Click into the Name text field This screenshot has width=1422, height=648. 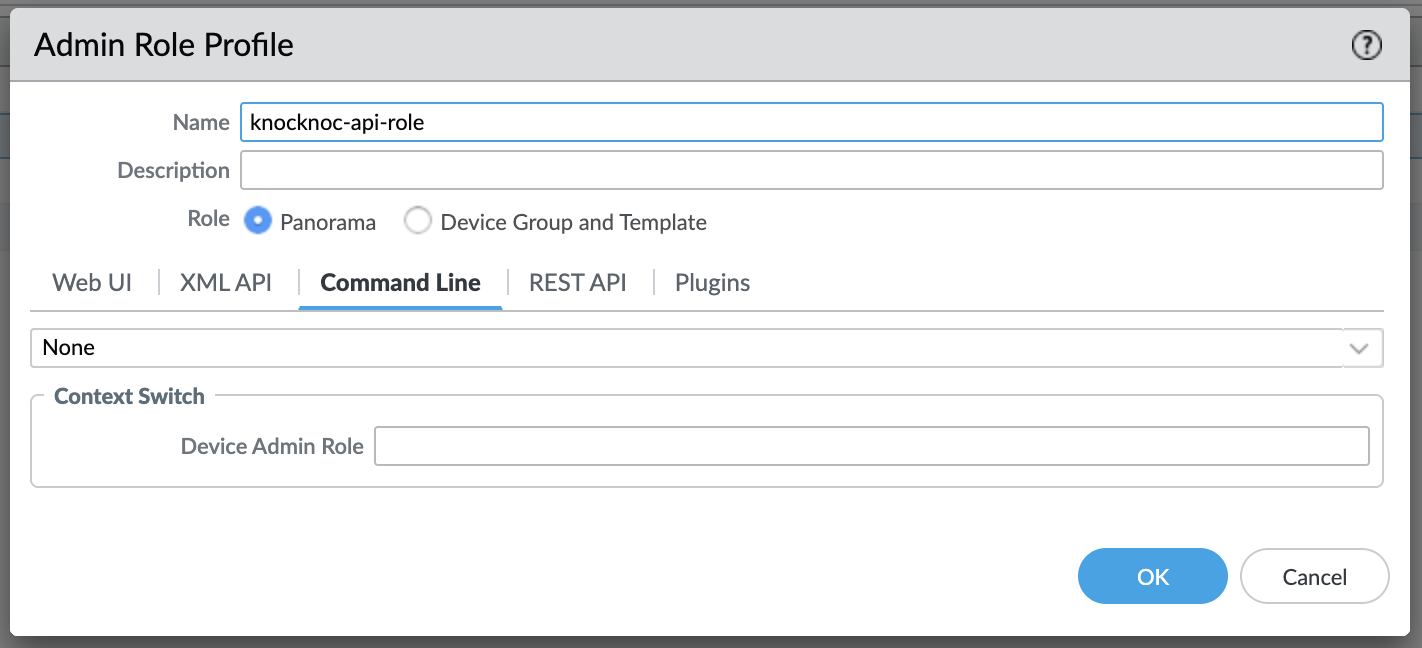point(810,122)
